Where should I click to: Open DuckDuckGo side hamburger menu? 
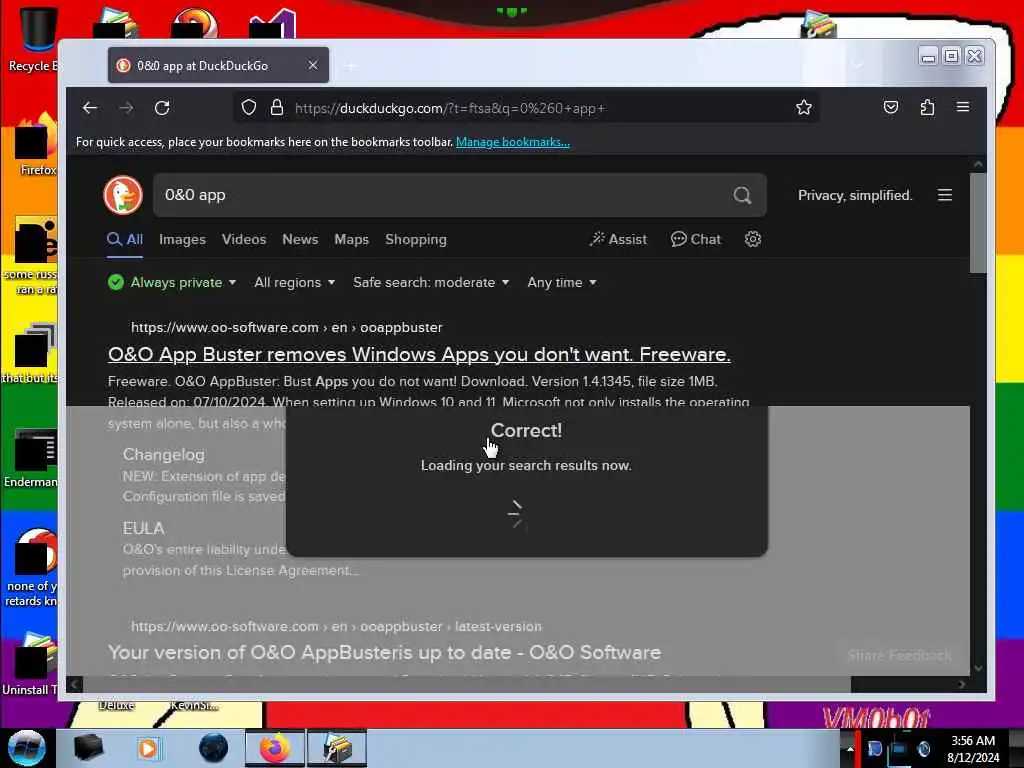[944, 195]
